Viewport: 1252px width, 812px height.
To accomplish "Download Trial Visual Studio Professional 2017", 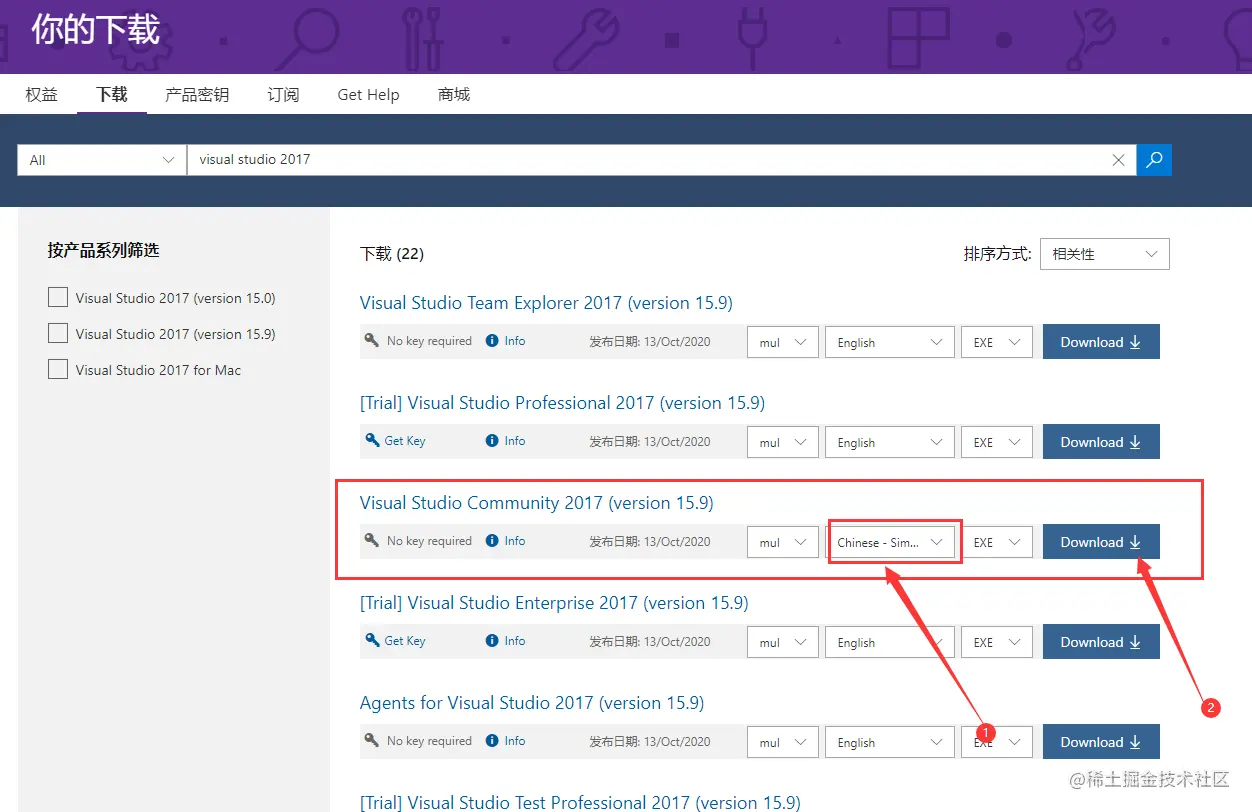I will (1101, 442).
